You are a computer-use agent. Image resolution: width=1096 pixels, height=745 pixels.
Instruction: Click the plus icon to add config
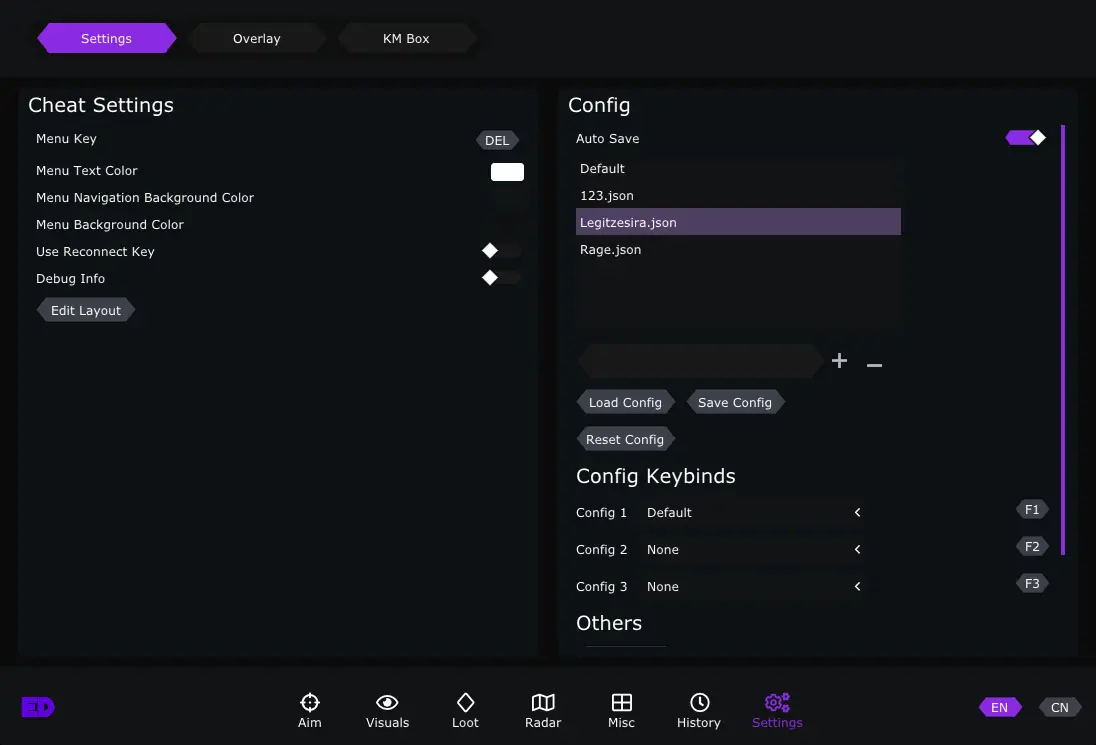click(839, 361)
